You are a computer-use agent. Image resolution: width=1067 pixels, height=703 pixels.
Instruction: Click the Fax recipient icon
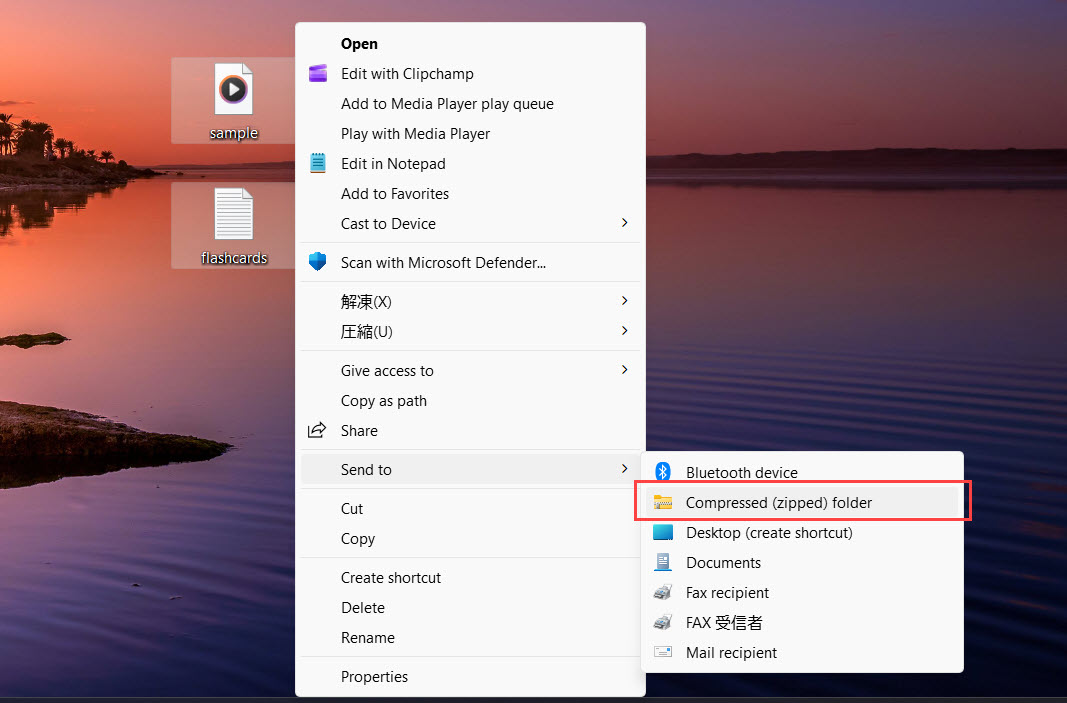coord(662,592)
